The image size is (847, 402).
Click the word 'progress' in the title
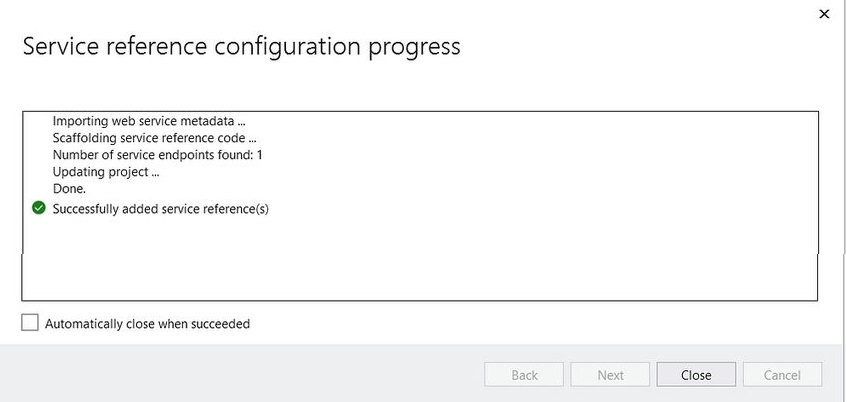point(414,49)
